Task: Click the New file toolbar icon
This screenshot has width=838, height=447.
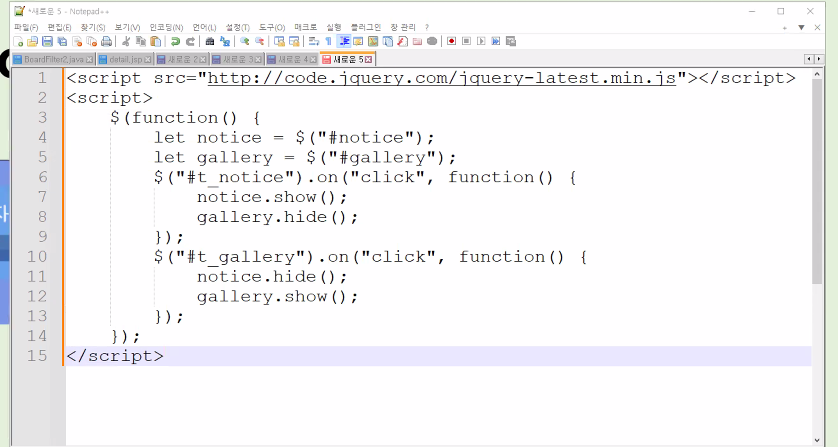Action: pyautogui.click(x=18, y=41)
